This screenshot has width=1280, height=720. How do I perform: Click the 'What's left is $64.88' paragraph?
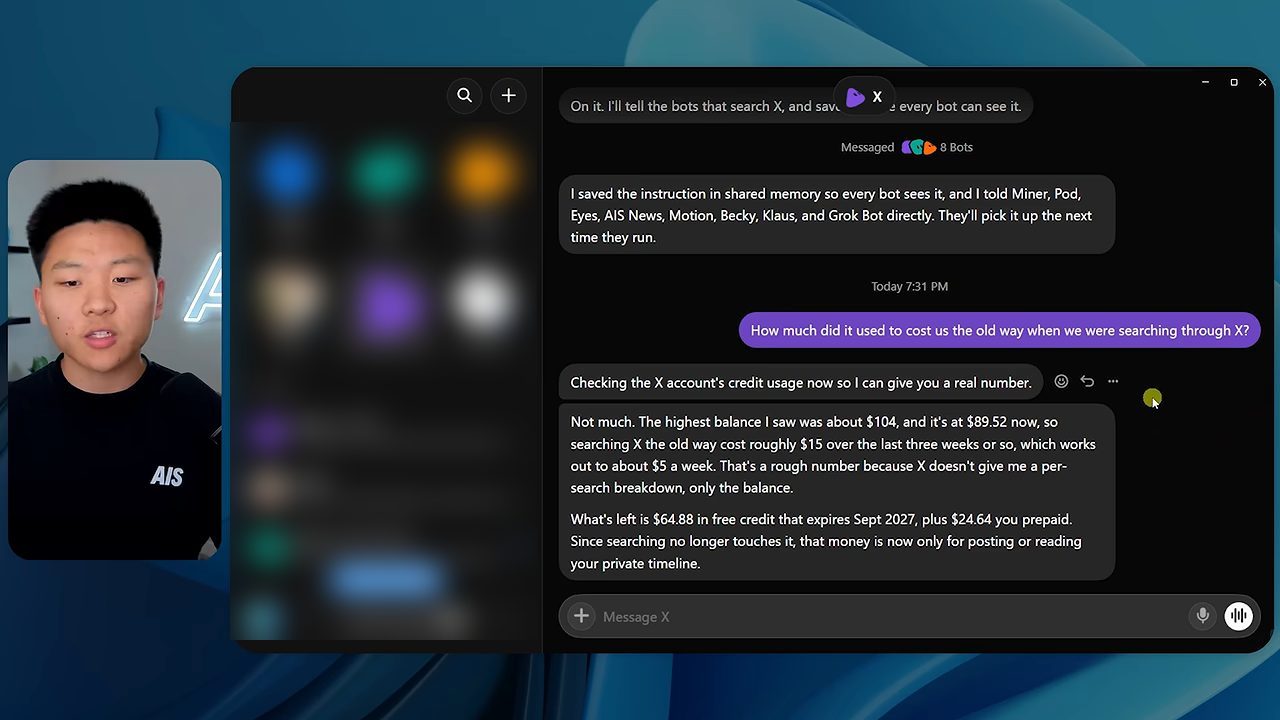pos(826,541)
